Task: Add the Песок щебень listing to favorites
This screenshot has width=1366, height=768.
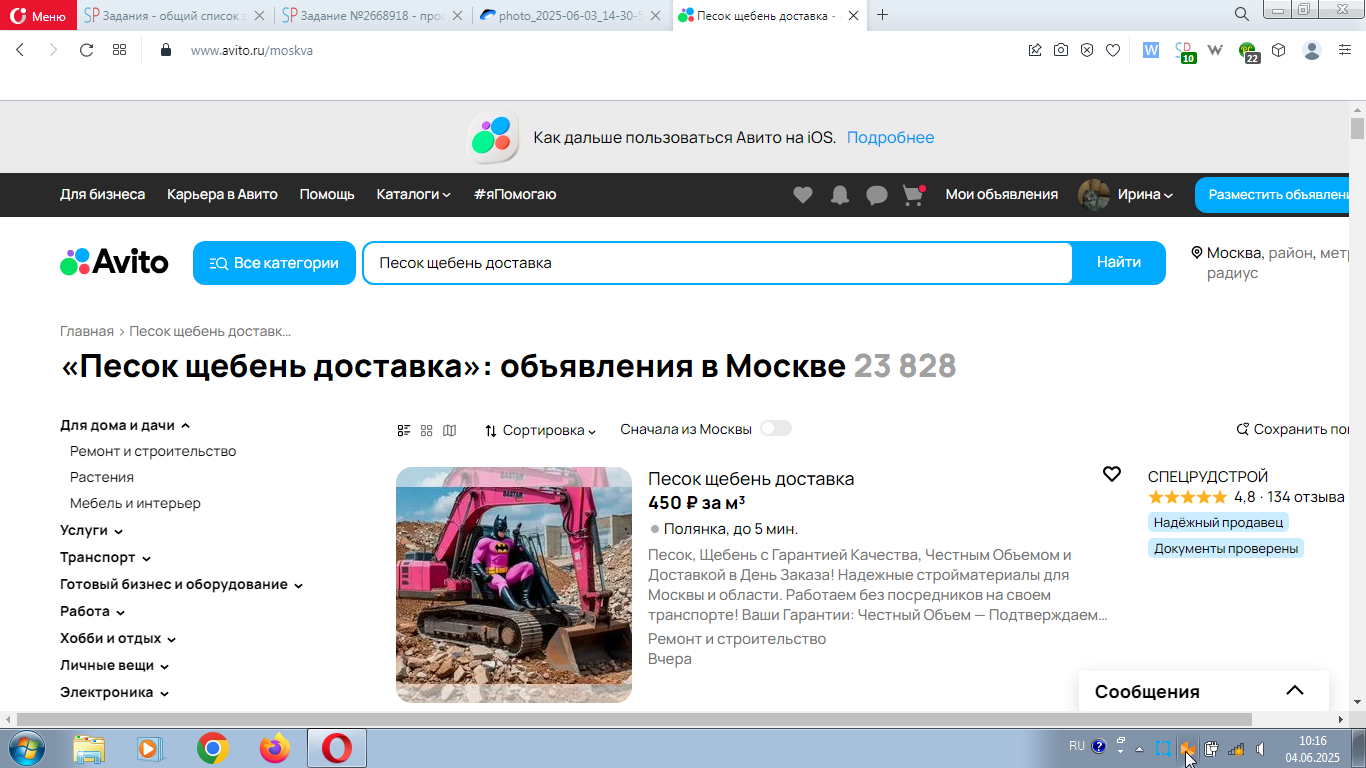Action: tap(1111, 474)
